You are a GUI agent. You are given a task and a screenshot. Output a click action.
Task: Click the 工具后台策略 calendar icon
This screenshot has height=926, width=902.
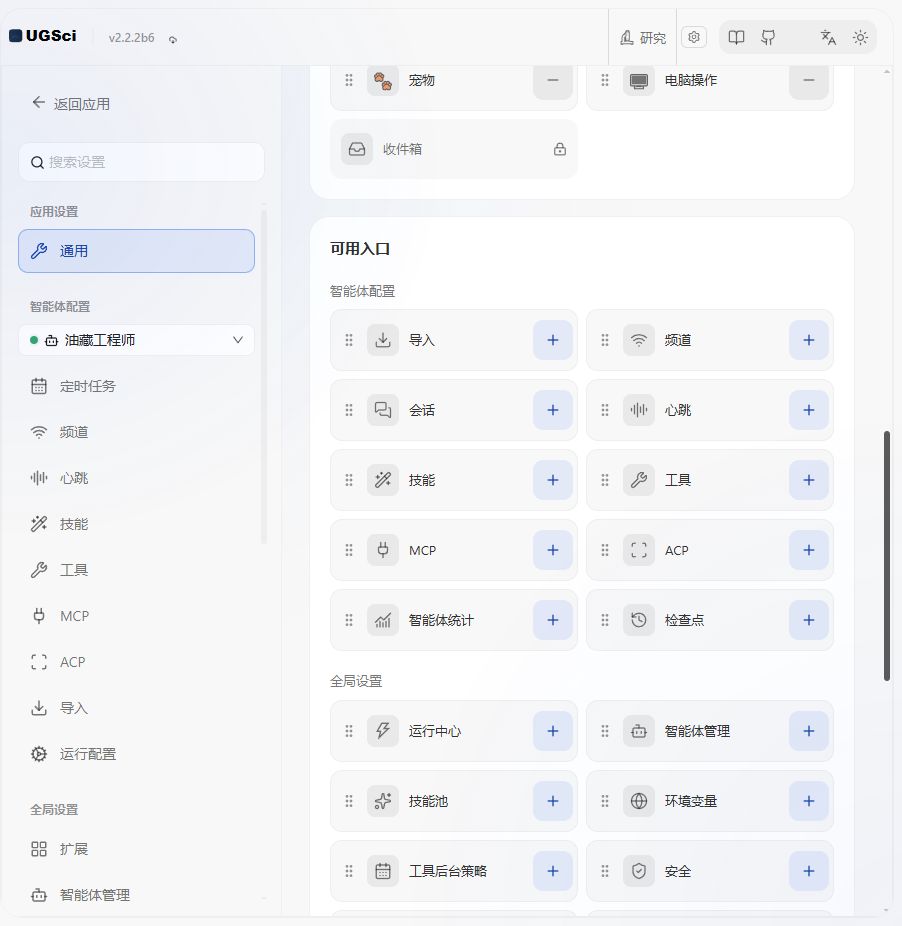pos(383,871)
